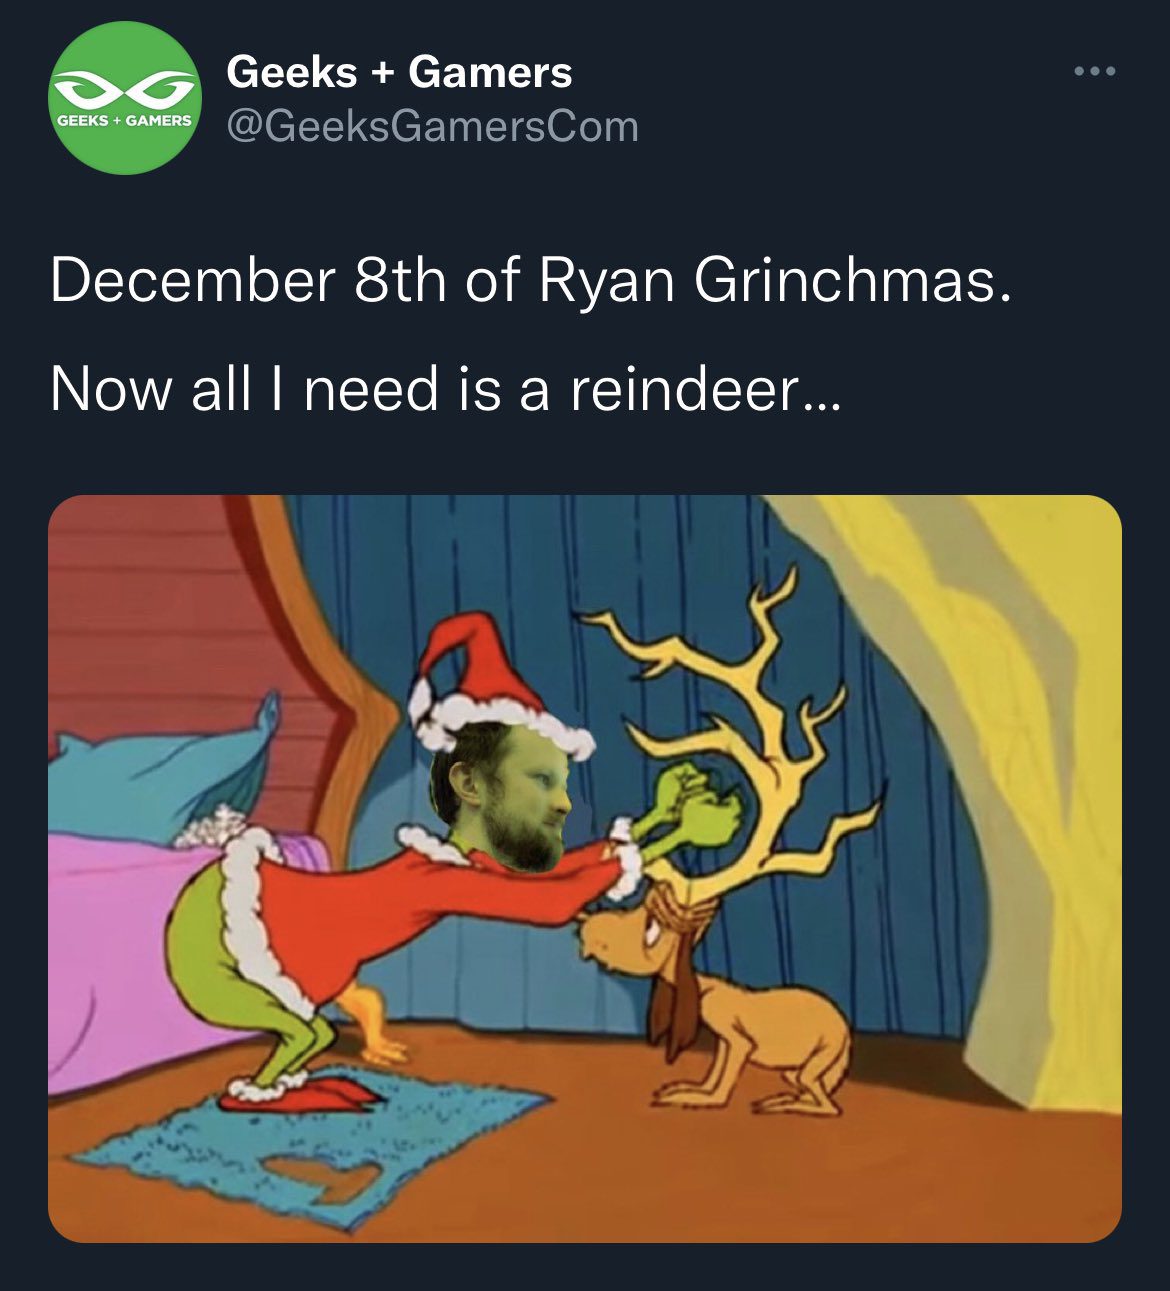Click the 'Now all I need is a reindeer' line
Screen dimensions: 1170x1291
click(446, 389)
